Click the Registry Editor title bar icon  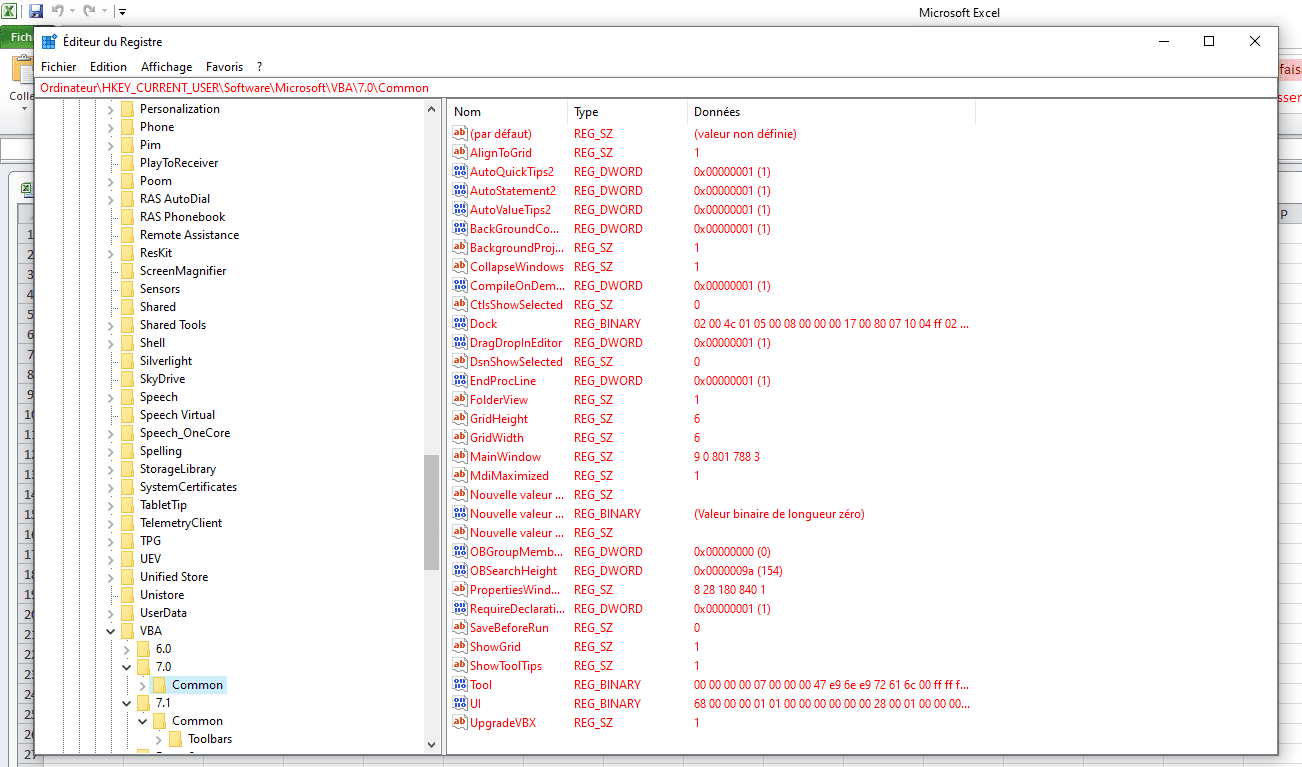(x=48, y=42)
